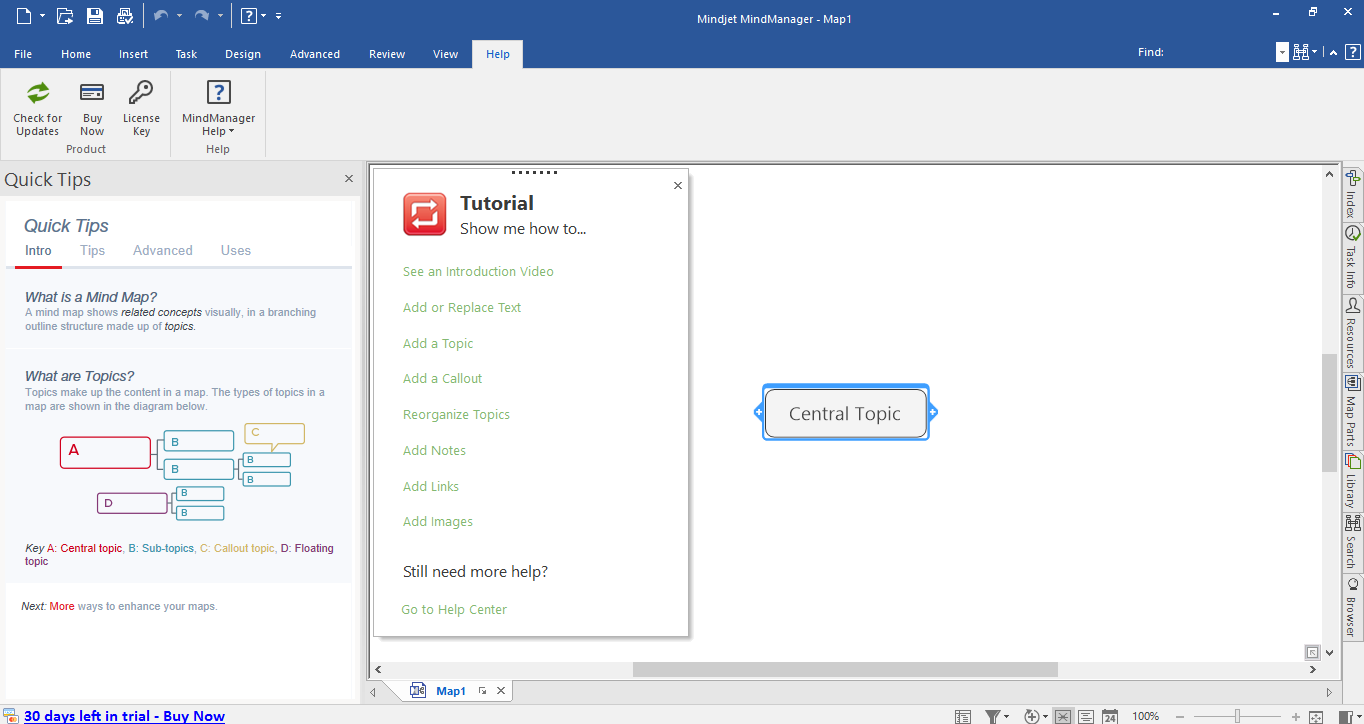The width and height of the screenshot is (1364, 724).
Task: Open the Design ribbon tab
Action: pyautogui.click(x=243, y=54)
